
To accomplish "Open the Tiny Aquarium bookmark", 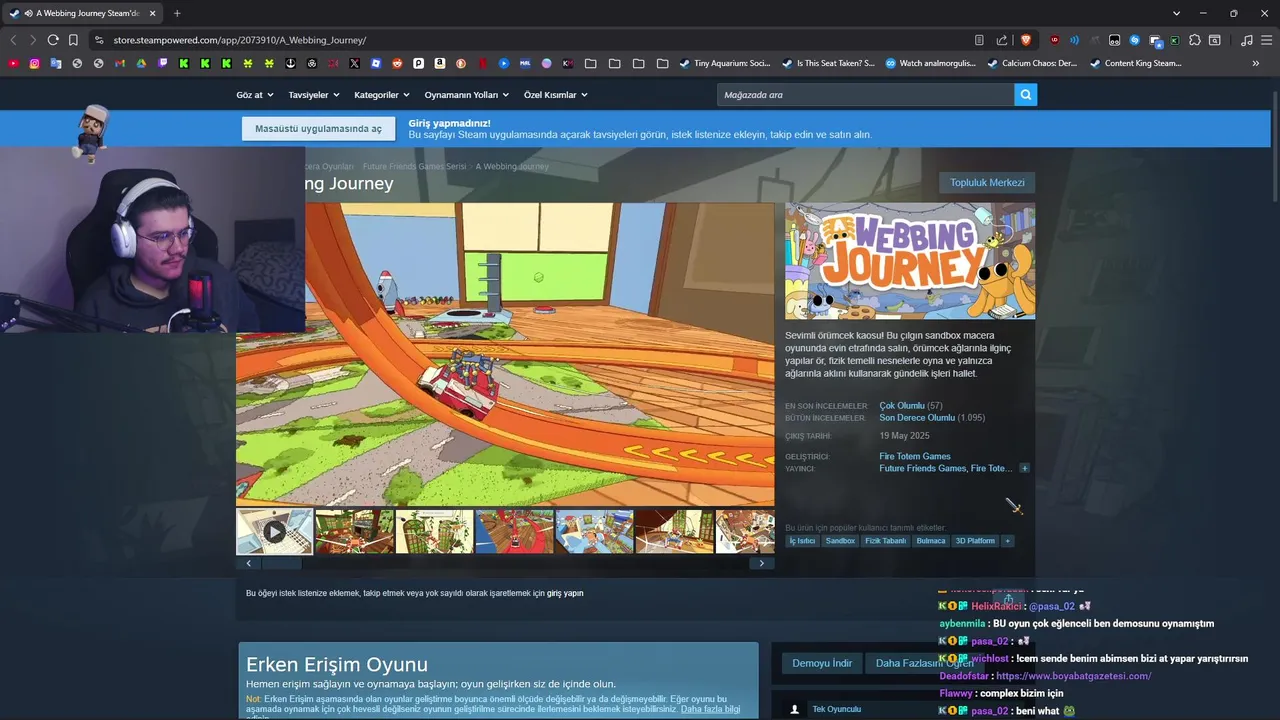I will click(x=725, y=63).
